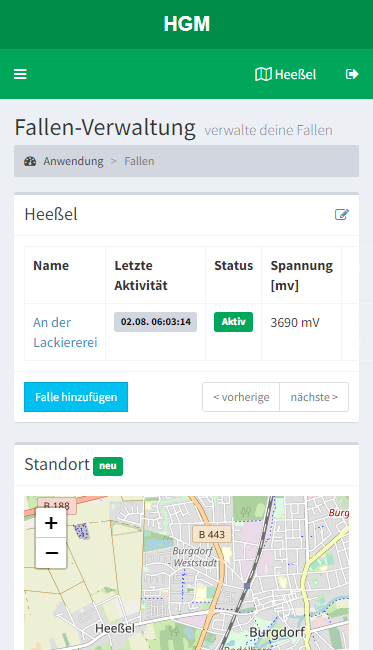Image resolution: width=373 pixels, height=650 pixels.
Task: Click the Spannung [mv] column header
Action: pos(302,275)
